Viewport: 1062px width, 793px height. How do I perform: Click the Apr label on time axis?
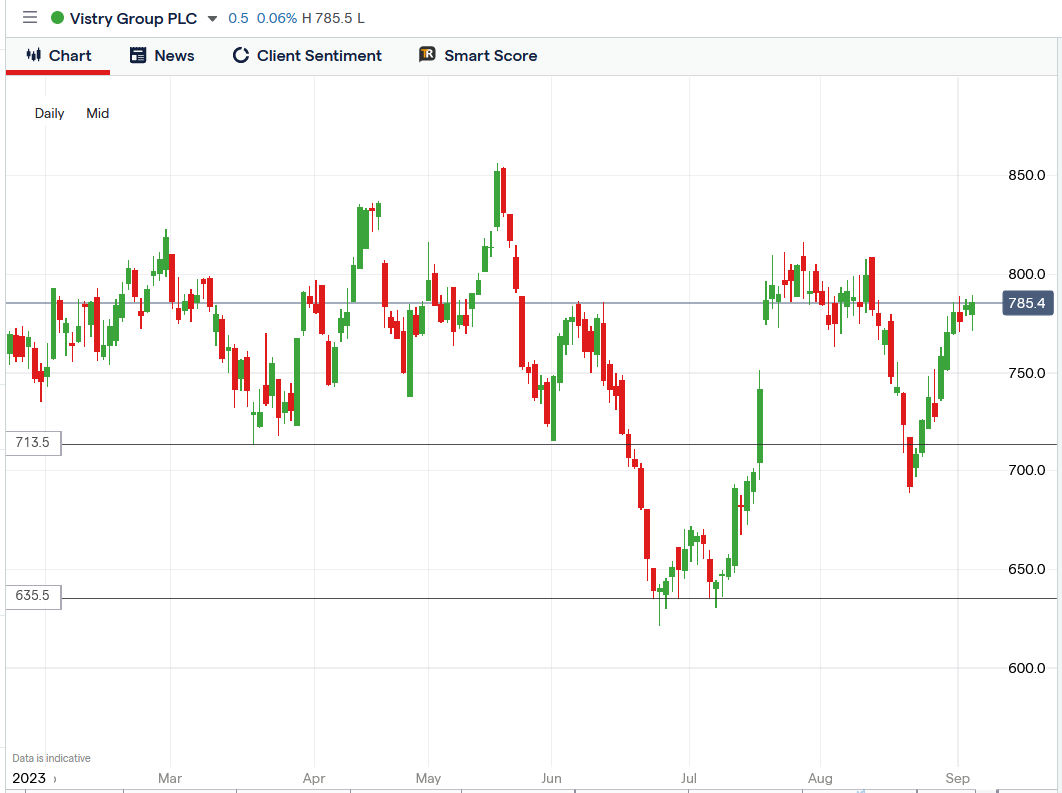coord(314,778)
